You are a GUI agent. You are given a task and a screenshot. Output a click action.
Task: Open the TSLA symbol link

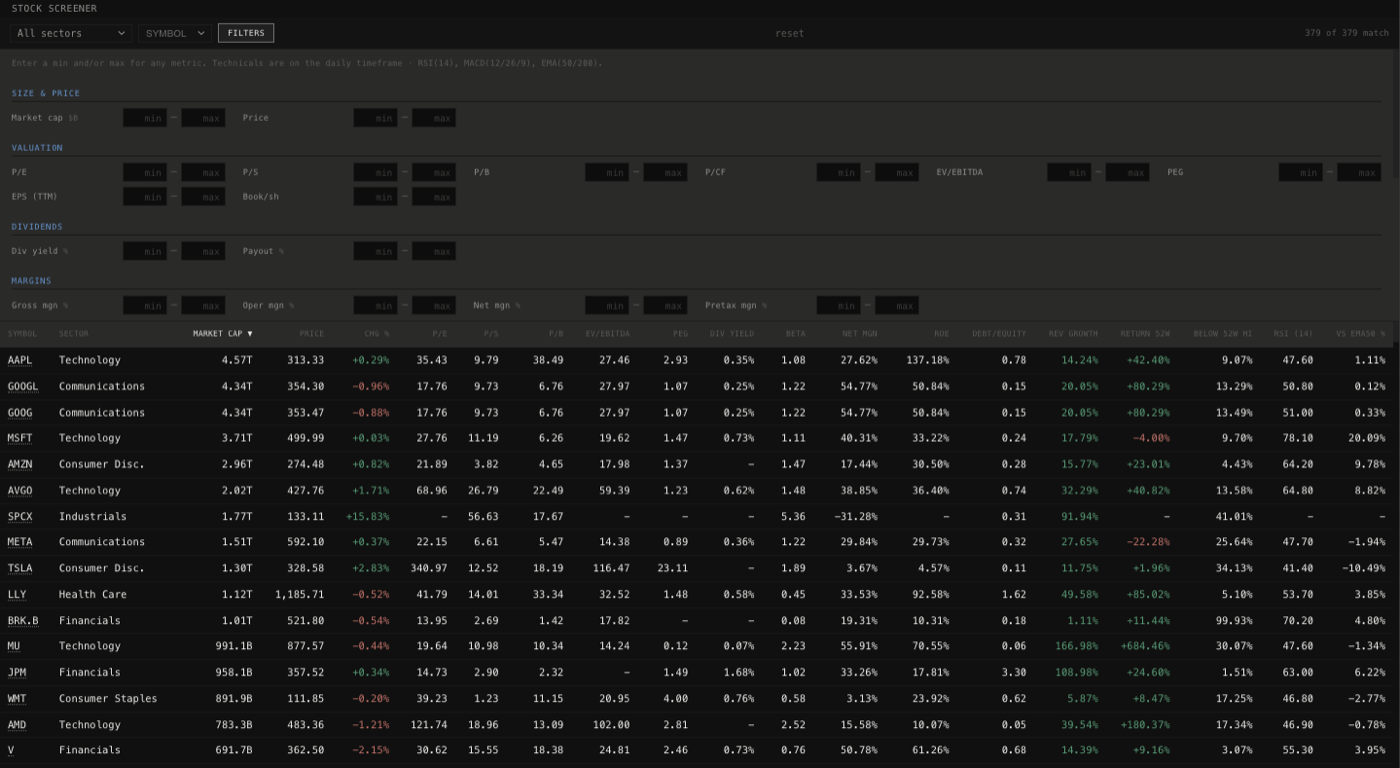(x=20, y=568)
